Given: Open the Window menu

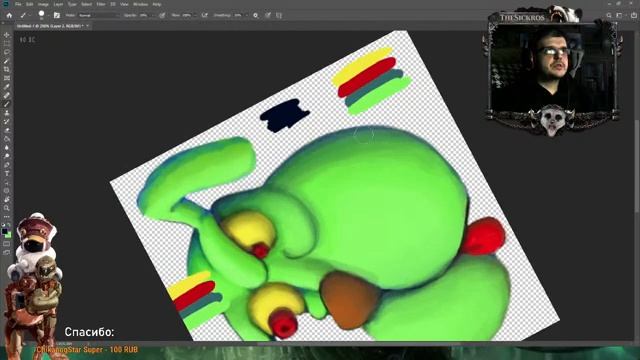Looking at the screenshot, I should click(x=140, y=4).
